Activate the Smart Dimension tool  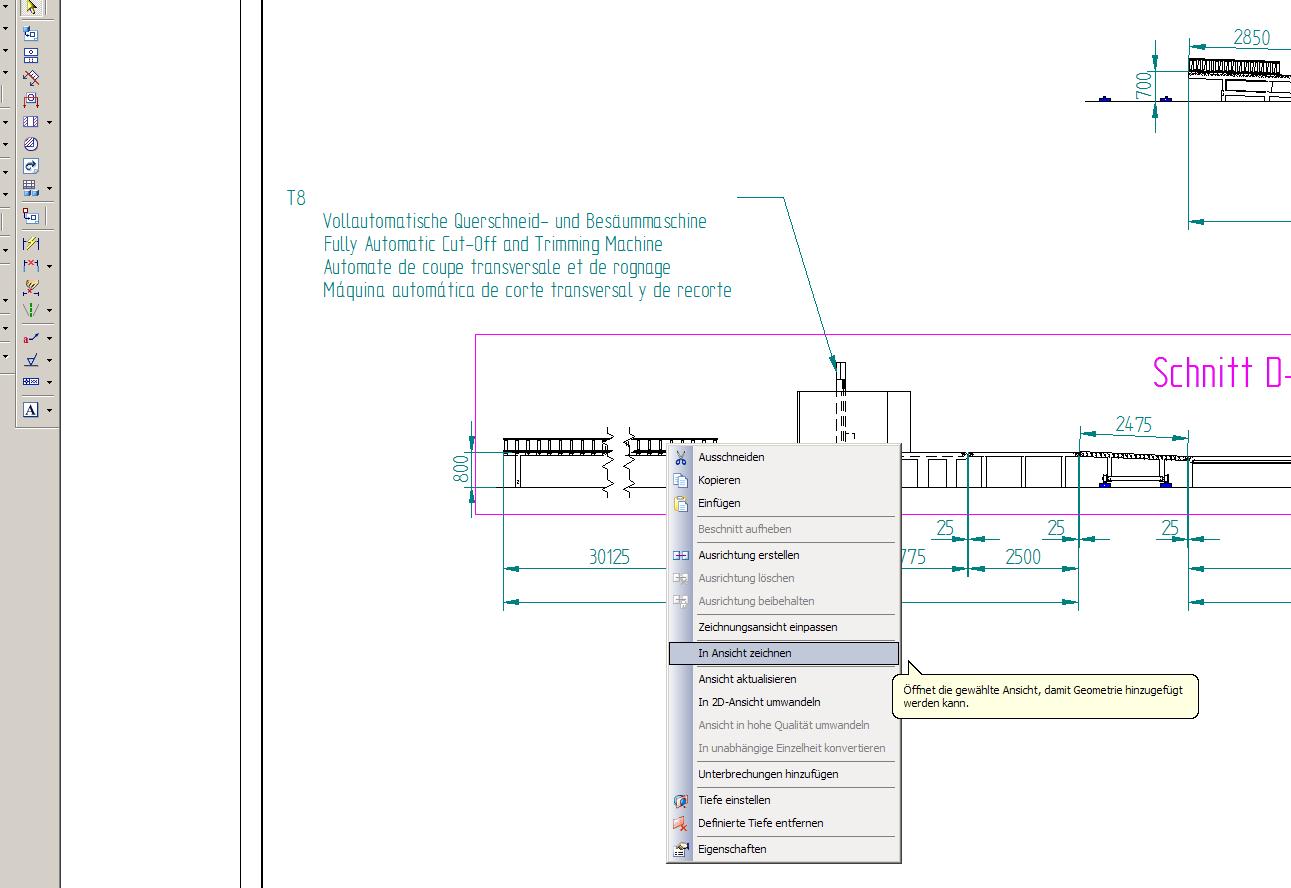pos(31,243)
